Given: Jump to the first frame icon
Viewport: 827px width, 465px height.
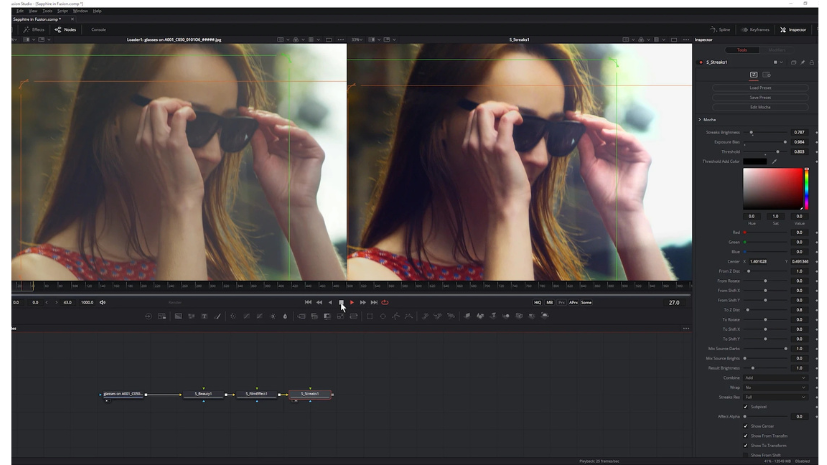Looking at the screenshot, I should 308,302.
